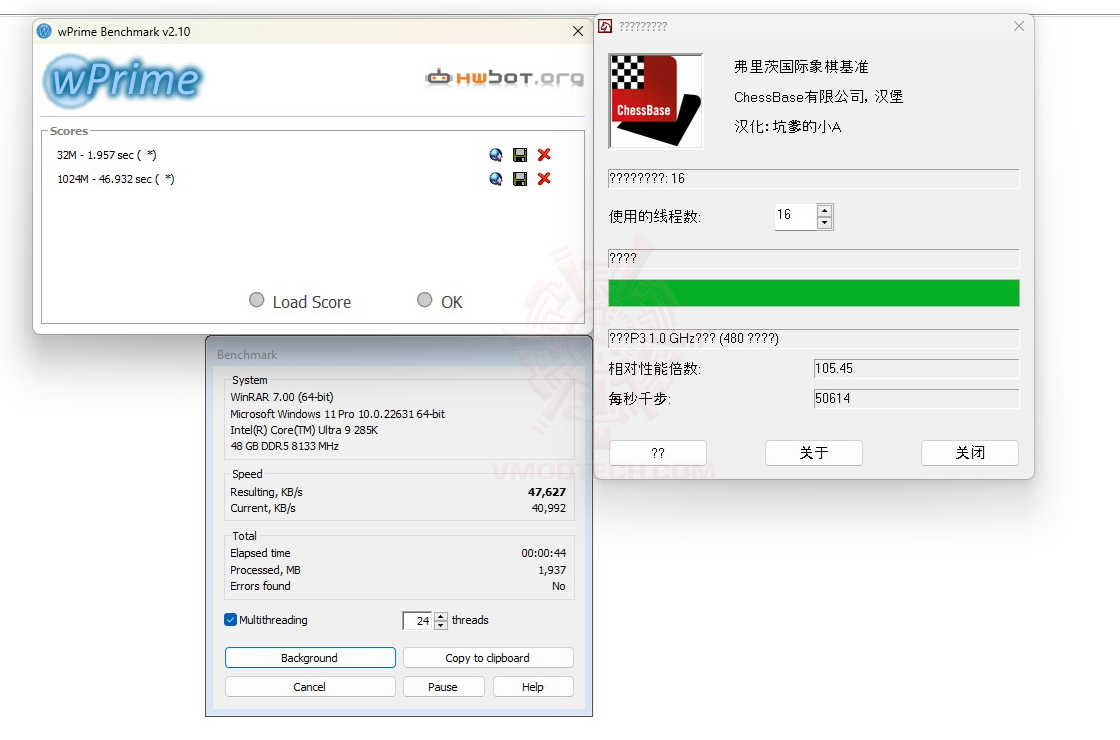The image size is (1120, 740).
Task: Increase WinRAR thread count with up arrow
Action: pos(441,616)
